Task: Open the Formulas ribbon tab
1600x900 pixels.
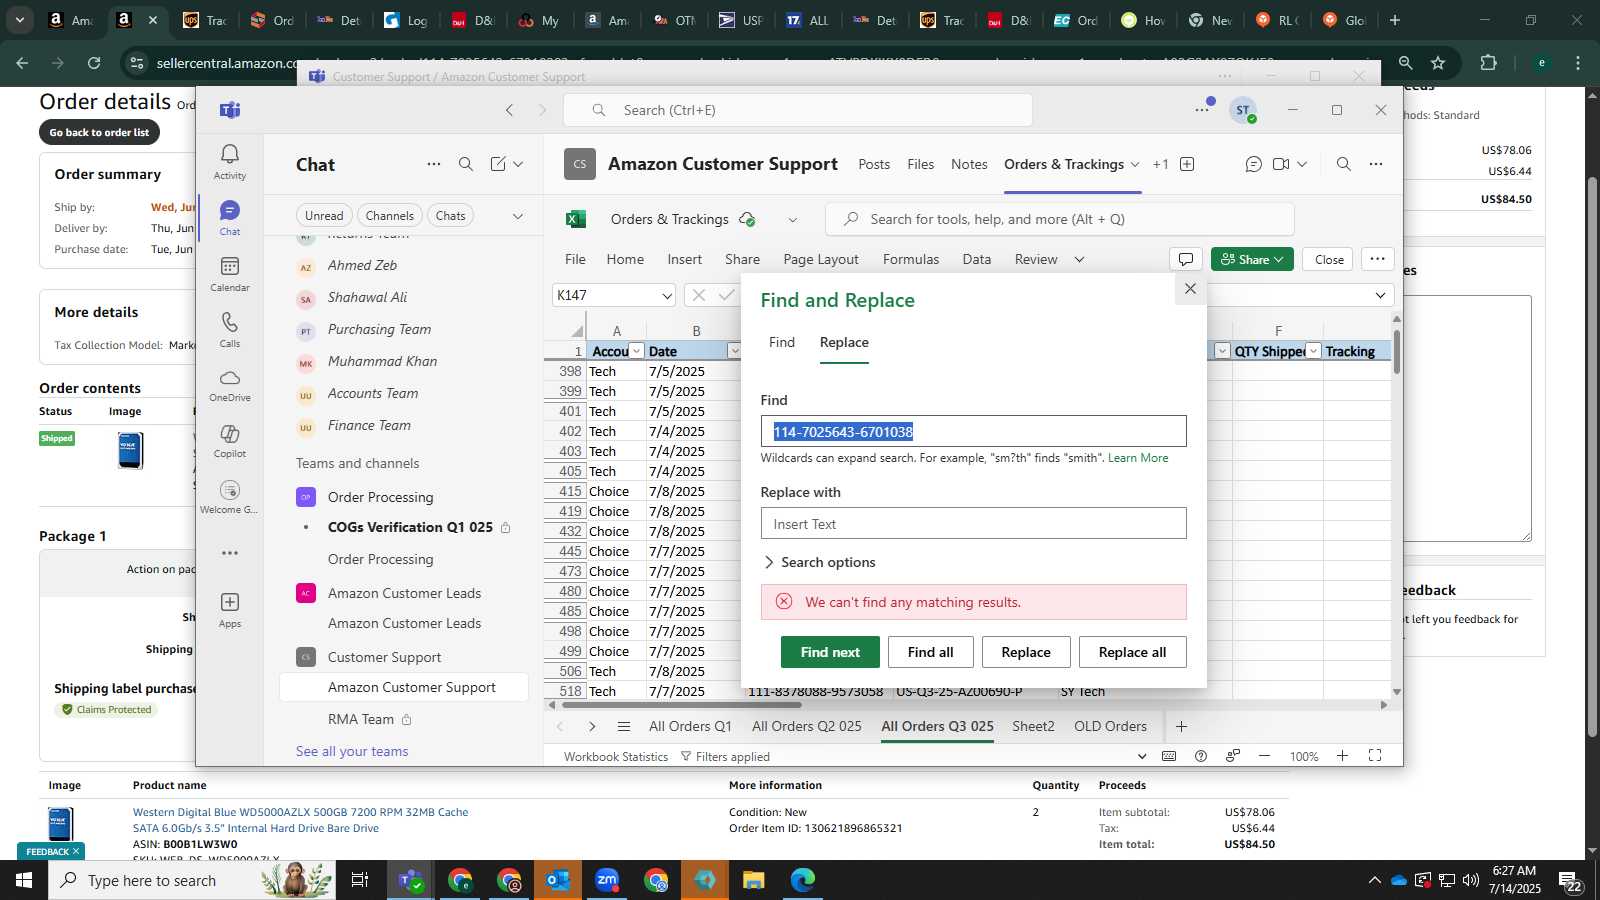Action: tap(911, 259)
